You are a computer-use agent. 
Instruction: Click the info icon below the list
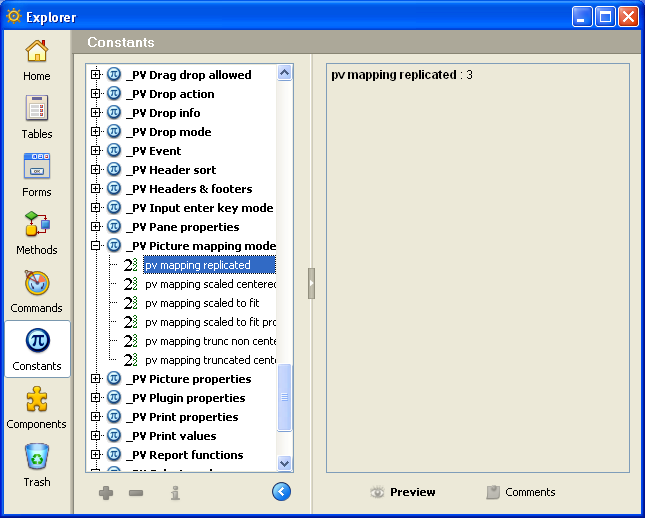[x=175, y=492]
